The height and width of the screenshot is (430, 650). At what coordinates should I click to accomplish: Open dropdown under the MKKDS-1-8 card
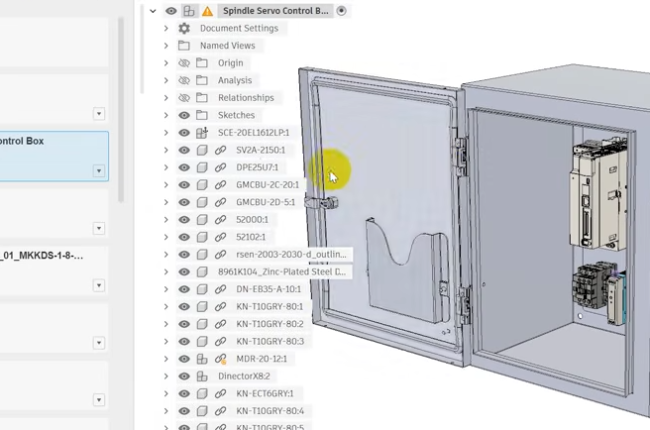(99, 285)
